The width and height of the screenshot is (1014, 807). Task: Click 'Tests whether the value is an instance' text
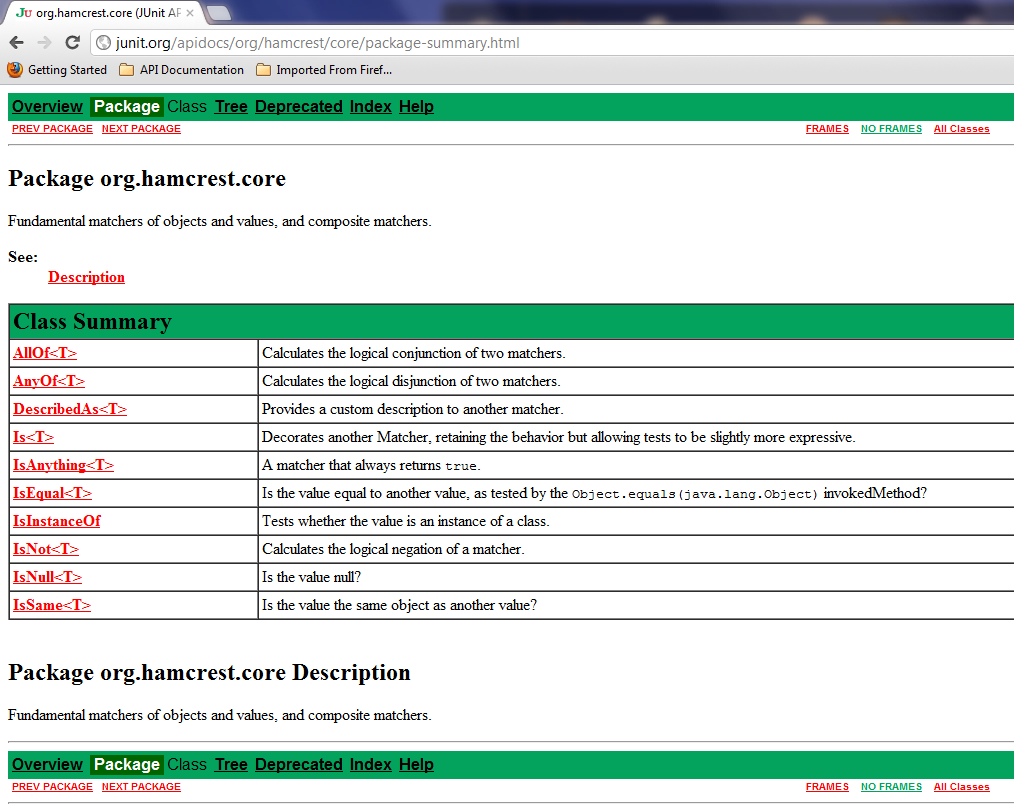tap(374, 521)
